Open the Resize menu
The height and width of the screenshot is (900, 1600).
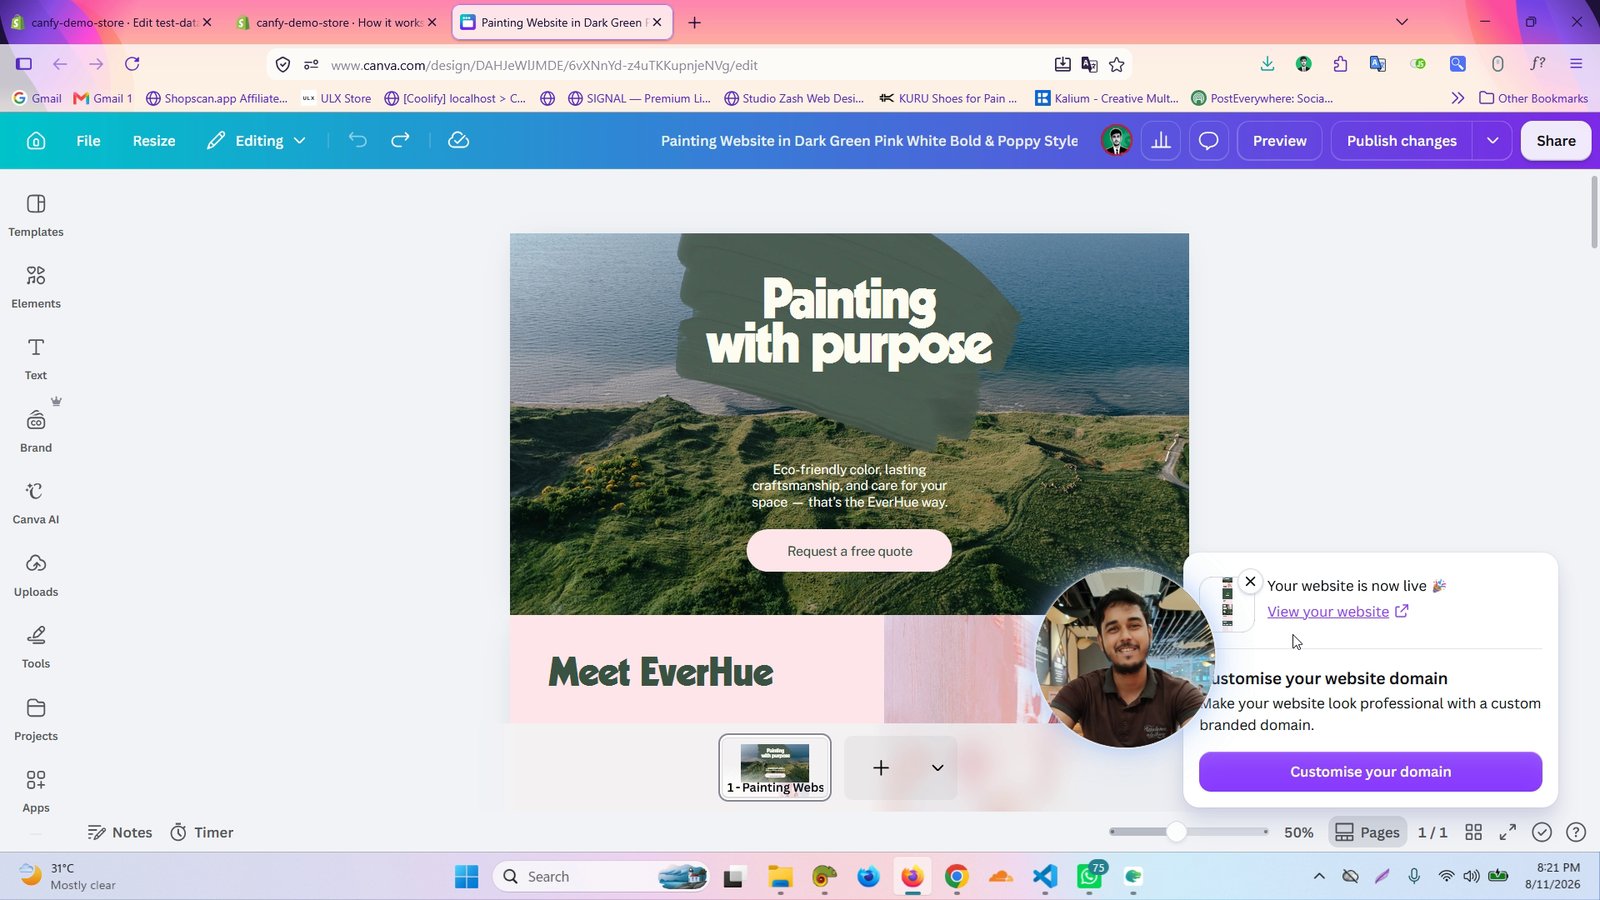[154, 141]
